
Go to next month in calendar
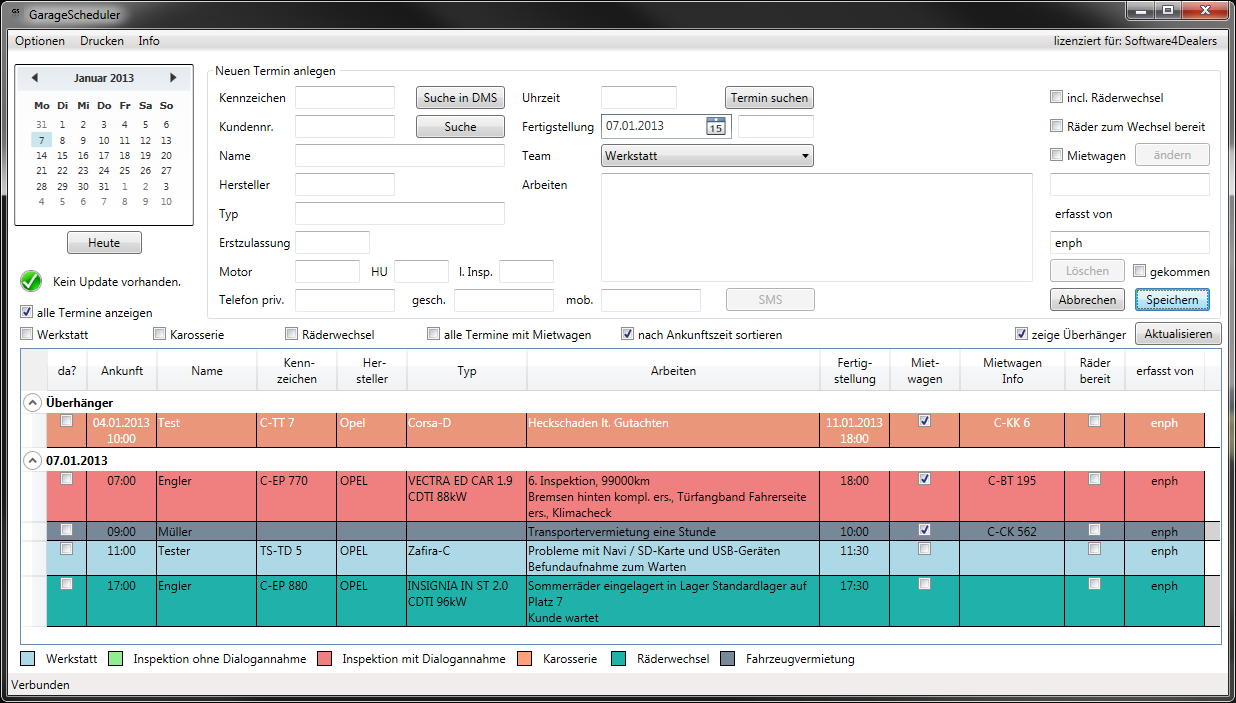pos(173,78)
